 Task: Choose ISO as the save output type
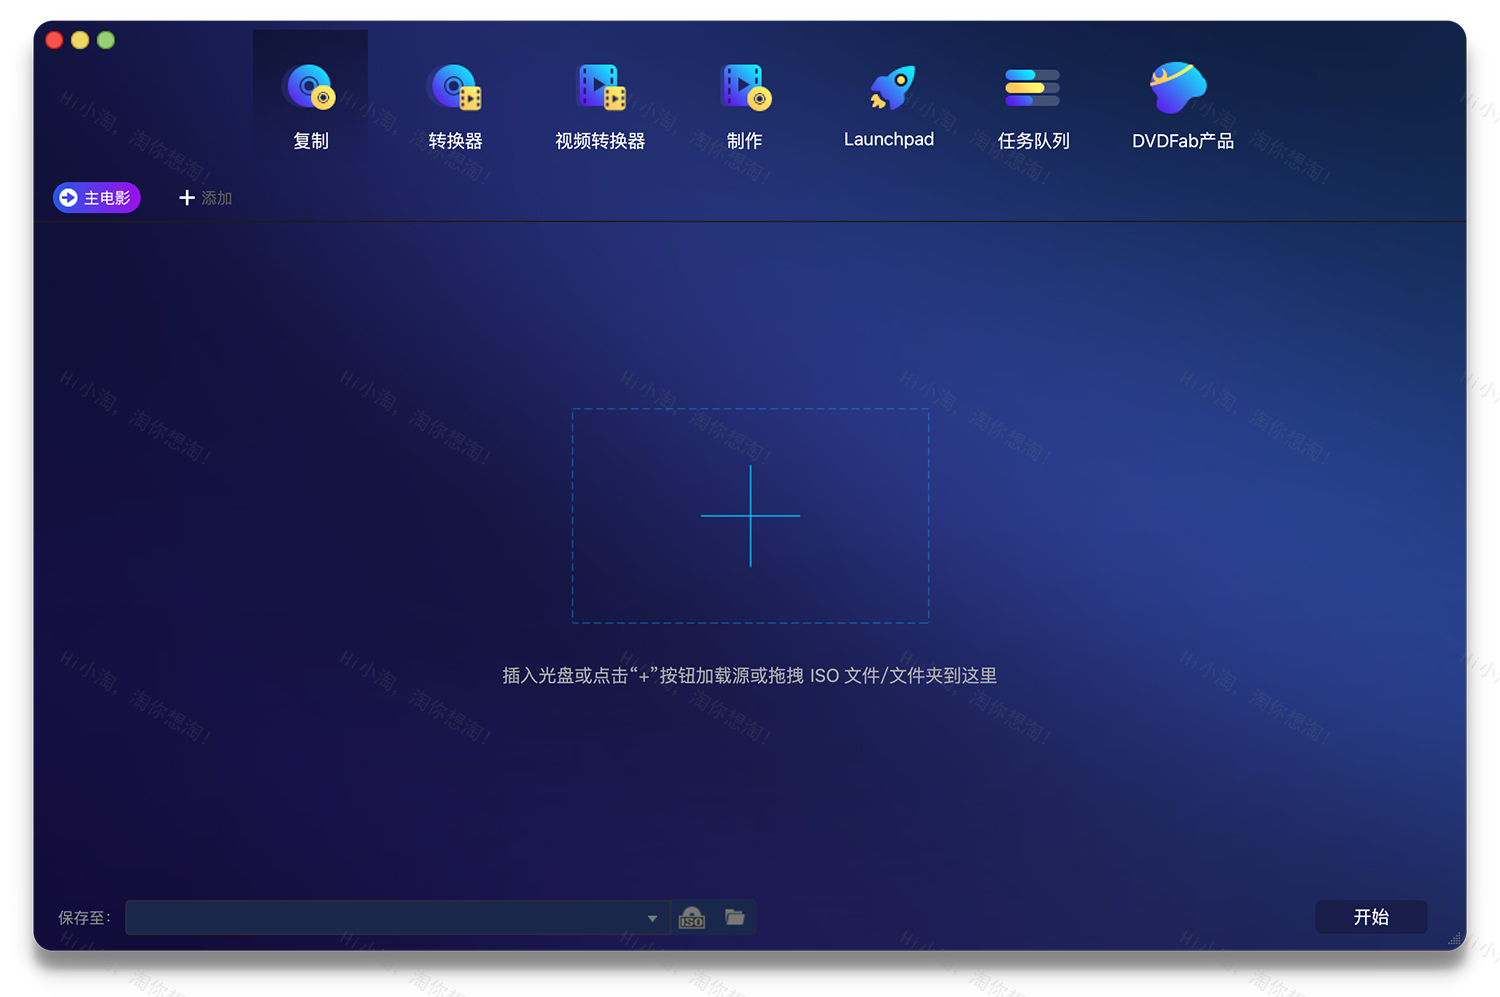tap(691, 917)
